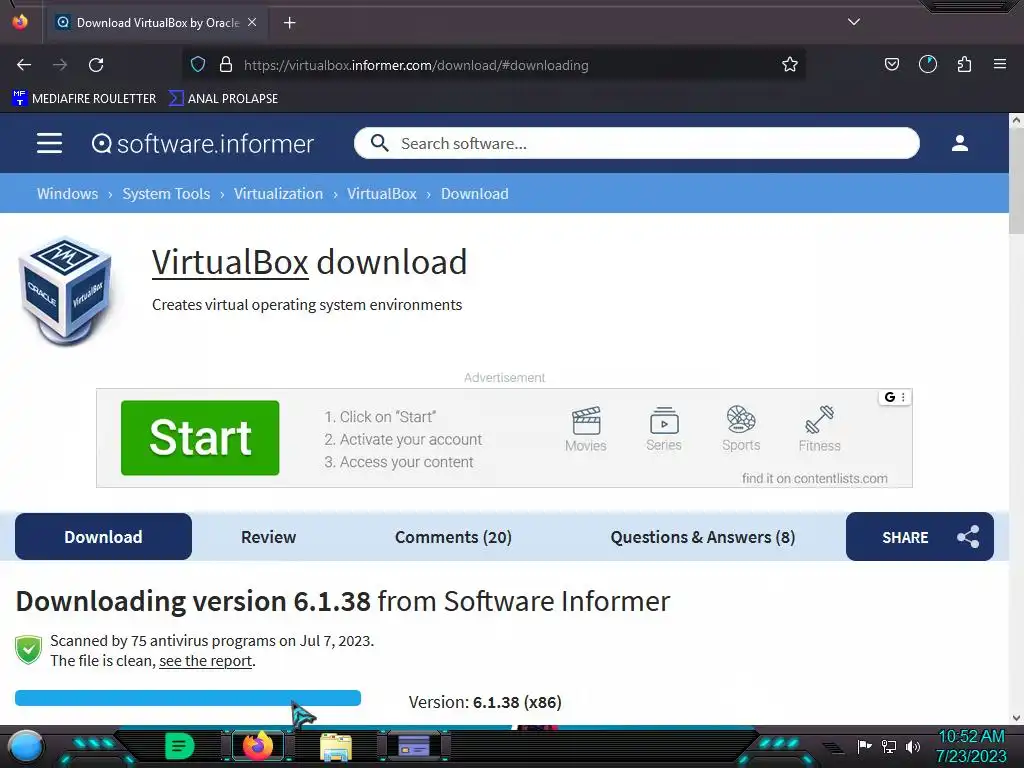Click the Fitness icon in the ad

click(x=819, y=420)
